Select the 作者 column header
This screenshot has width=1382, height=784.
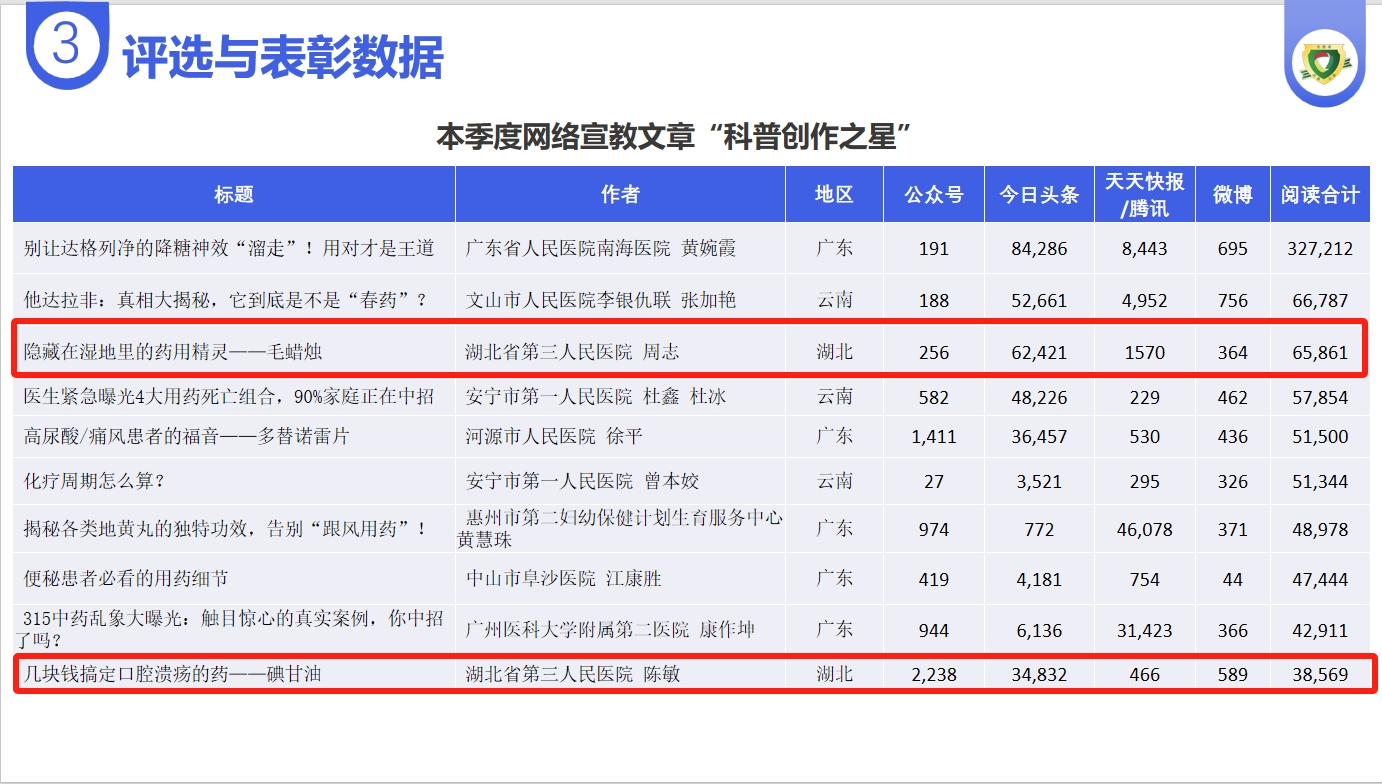pos(620,194)
